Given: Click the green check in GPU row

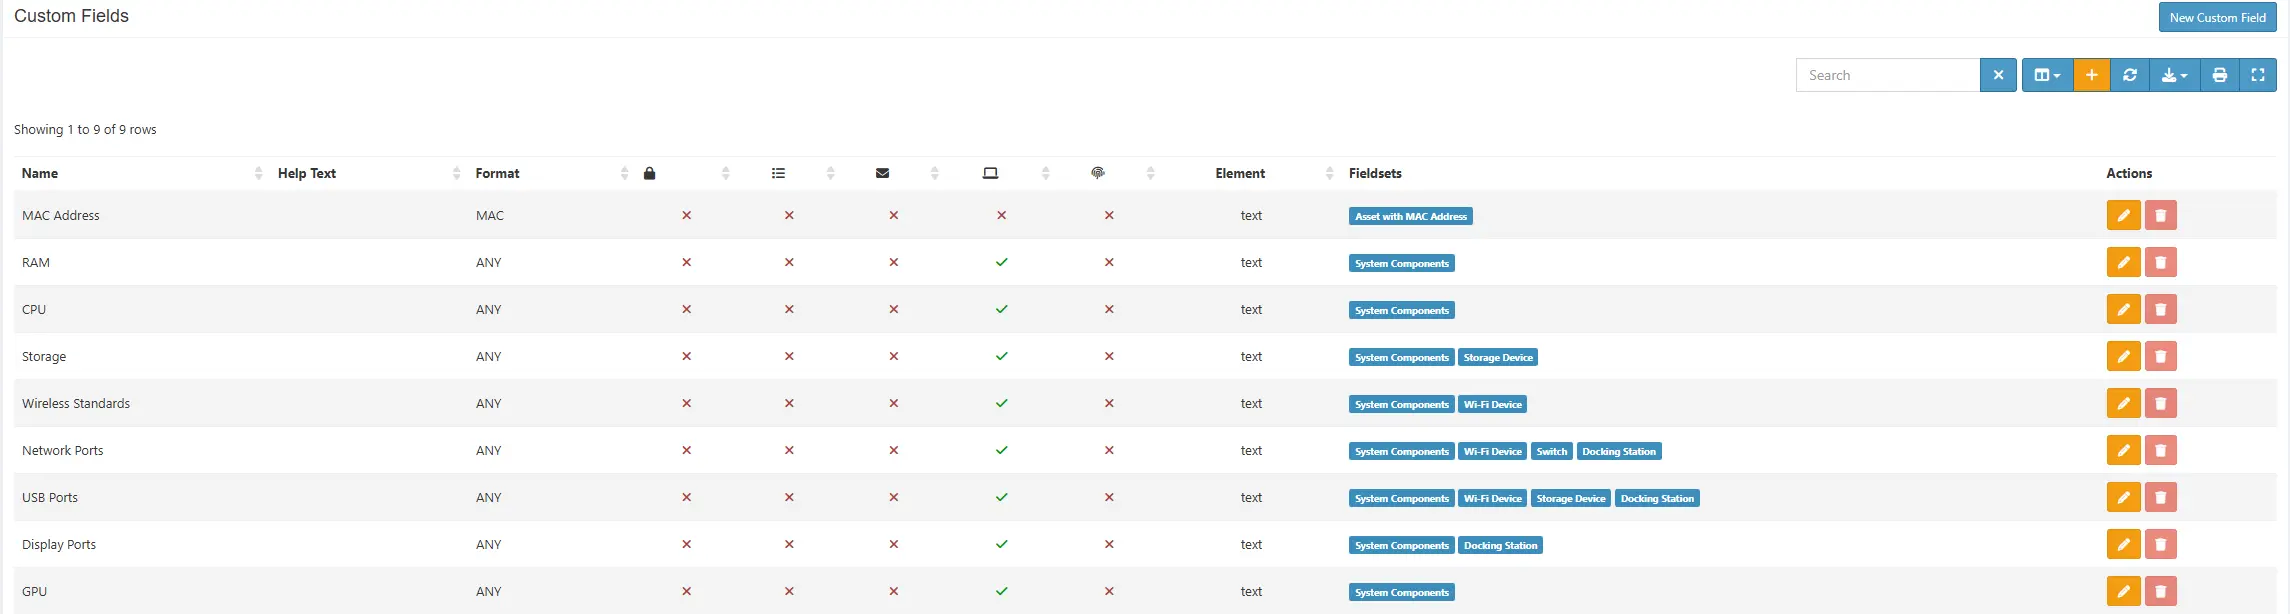Looking at the screenshot, I should click(1001, 591).
